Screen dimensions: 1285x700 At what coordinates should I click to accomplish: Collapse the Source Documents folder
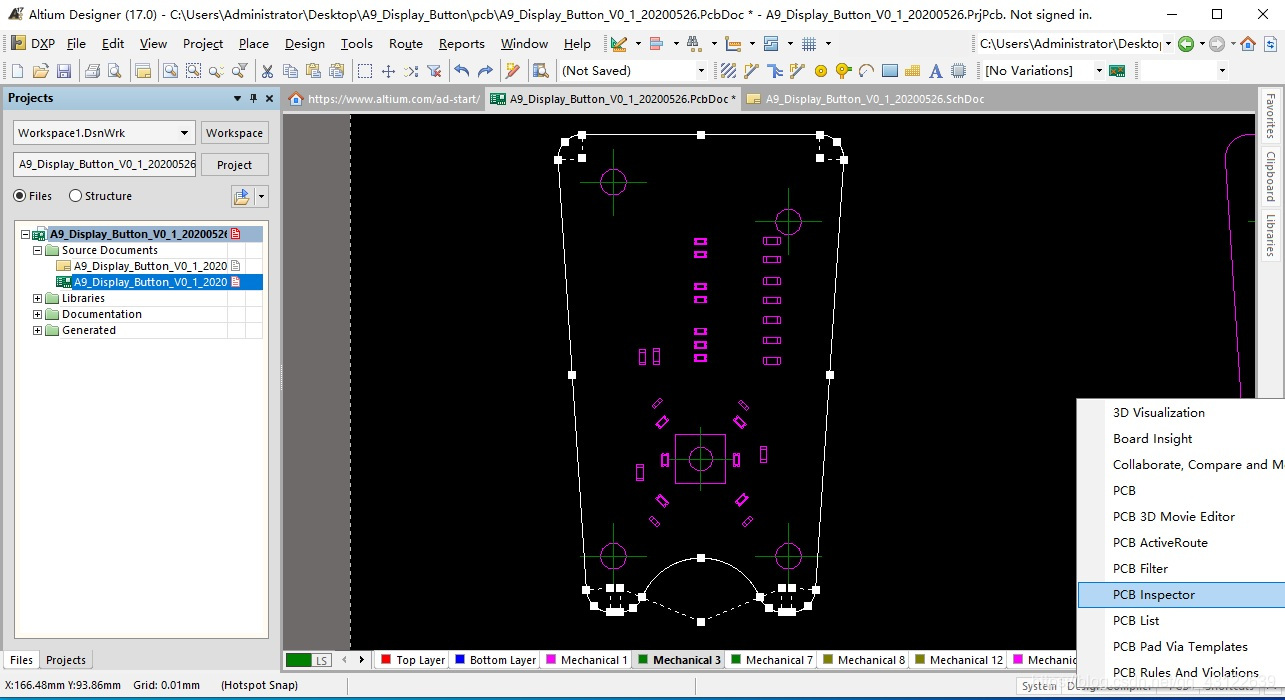pos(36,249)
